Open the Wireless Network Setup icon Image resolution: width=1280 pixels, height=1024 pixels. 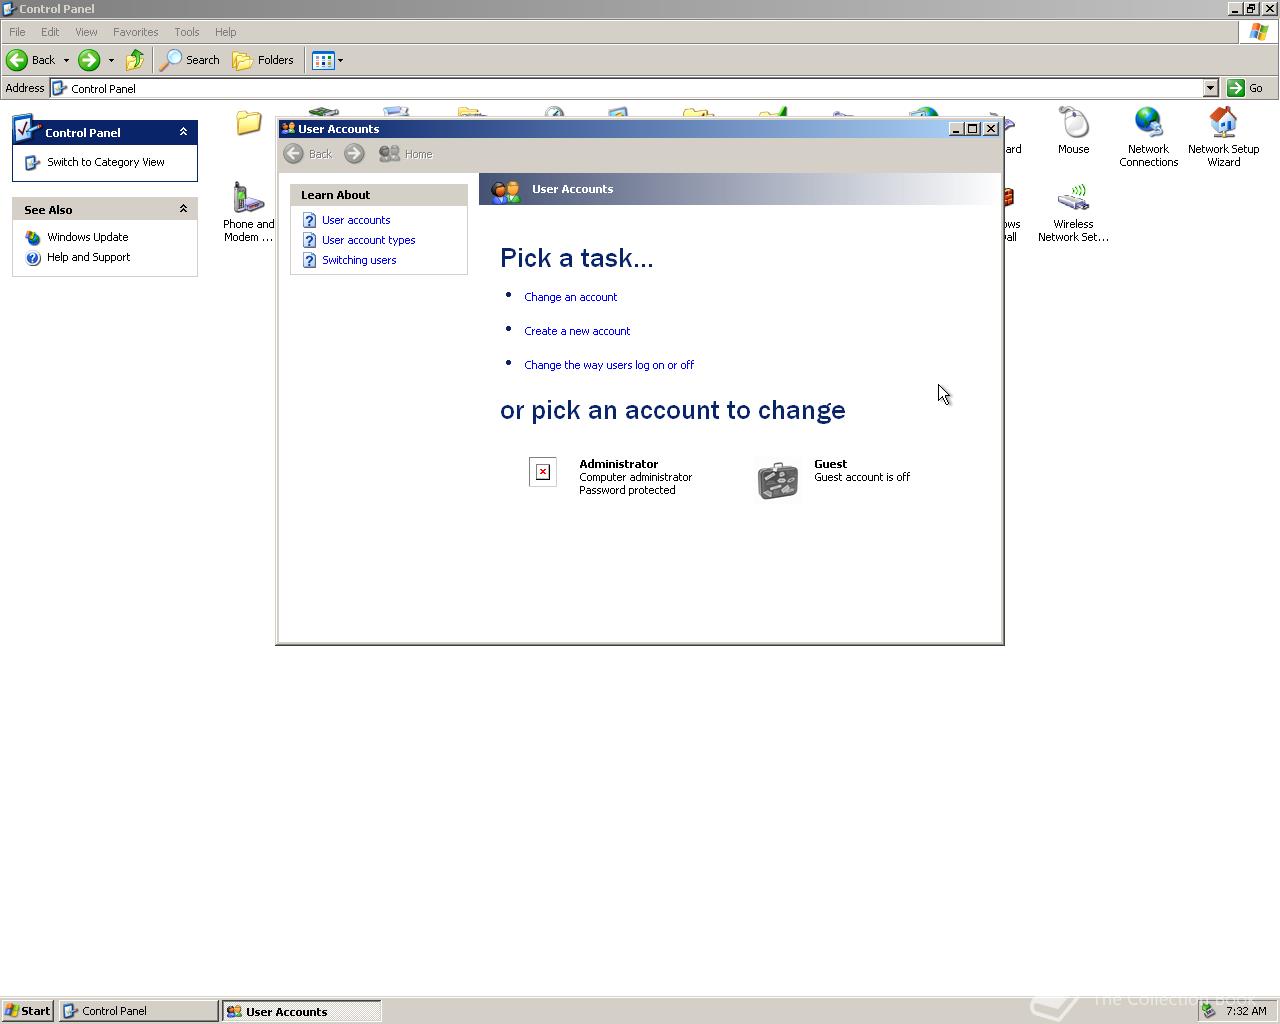(1073, 212)
